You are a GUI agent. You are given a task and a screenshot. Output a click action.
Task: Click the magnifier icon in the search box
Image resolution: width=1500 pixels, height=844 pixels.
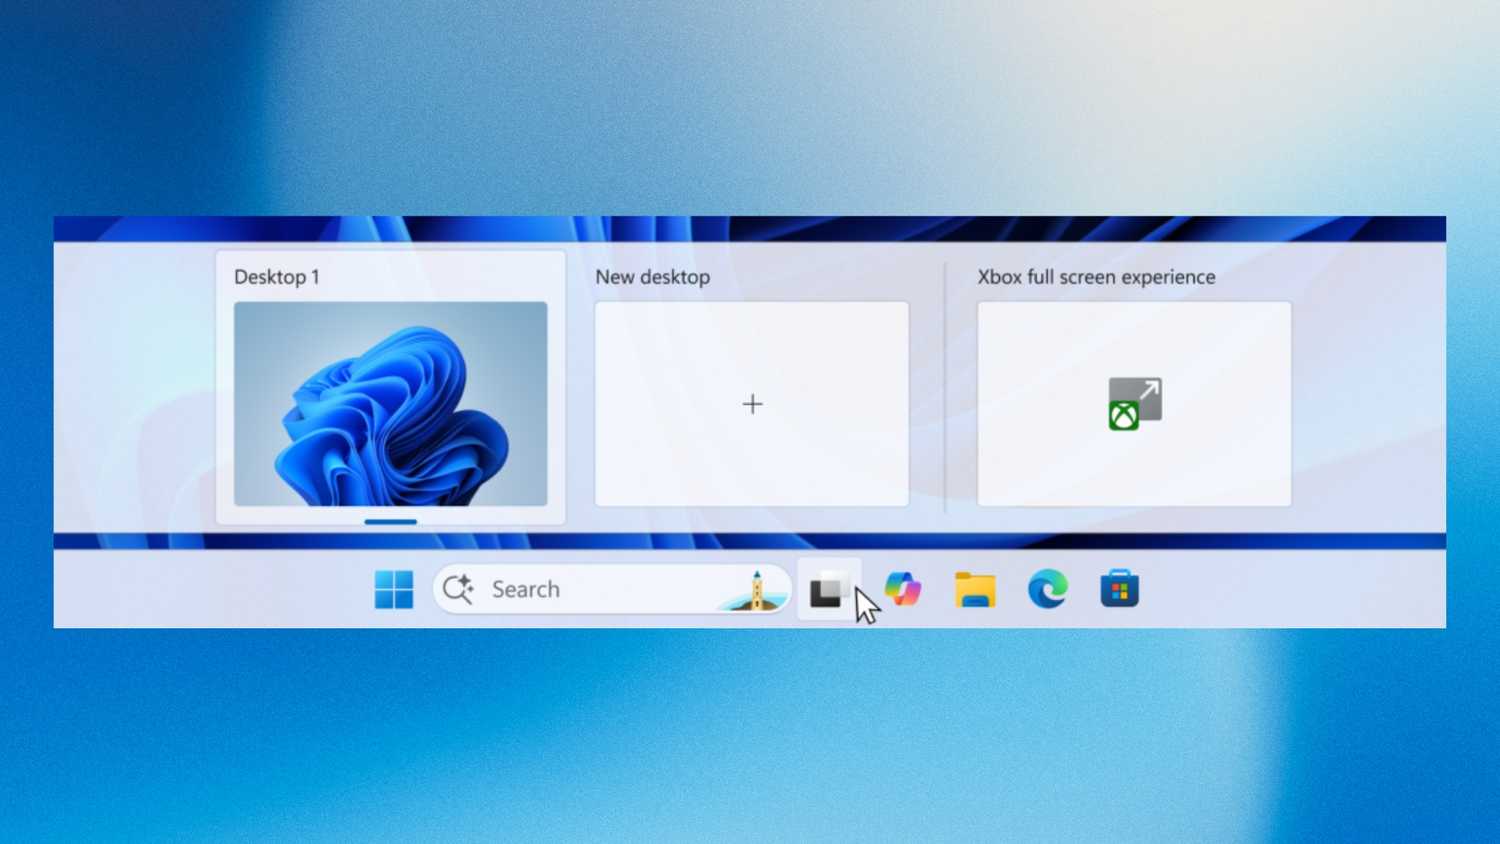(458, 589)
